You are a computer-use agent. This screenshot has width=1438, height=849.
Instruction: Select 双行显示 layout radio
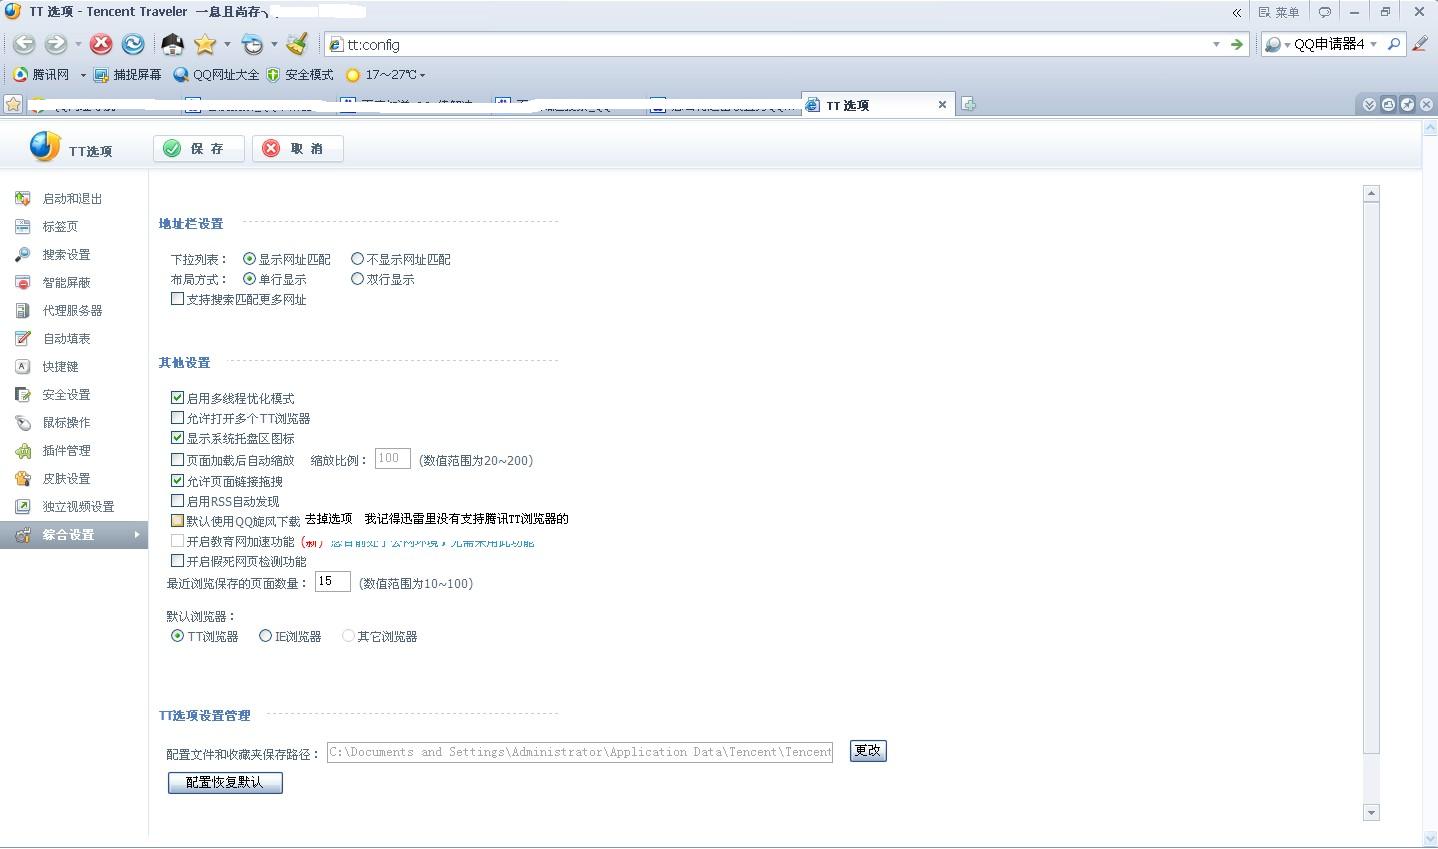pyautogui.click(x=357, y=279)
